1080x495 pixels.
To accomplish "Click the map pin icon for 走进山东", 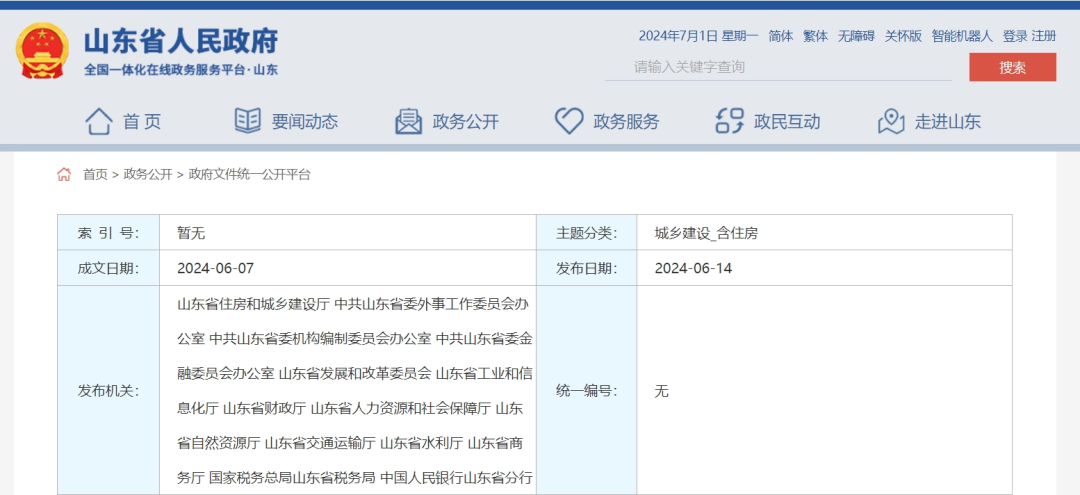I will [x=891, y=121].
